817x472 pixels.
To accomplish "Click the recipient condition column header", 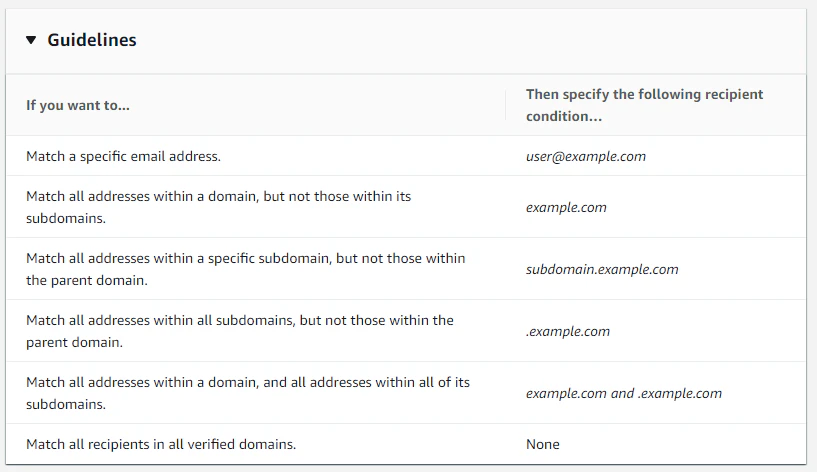I will [x=644, y=105].
